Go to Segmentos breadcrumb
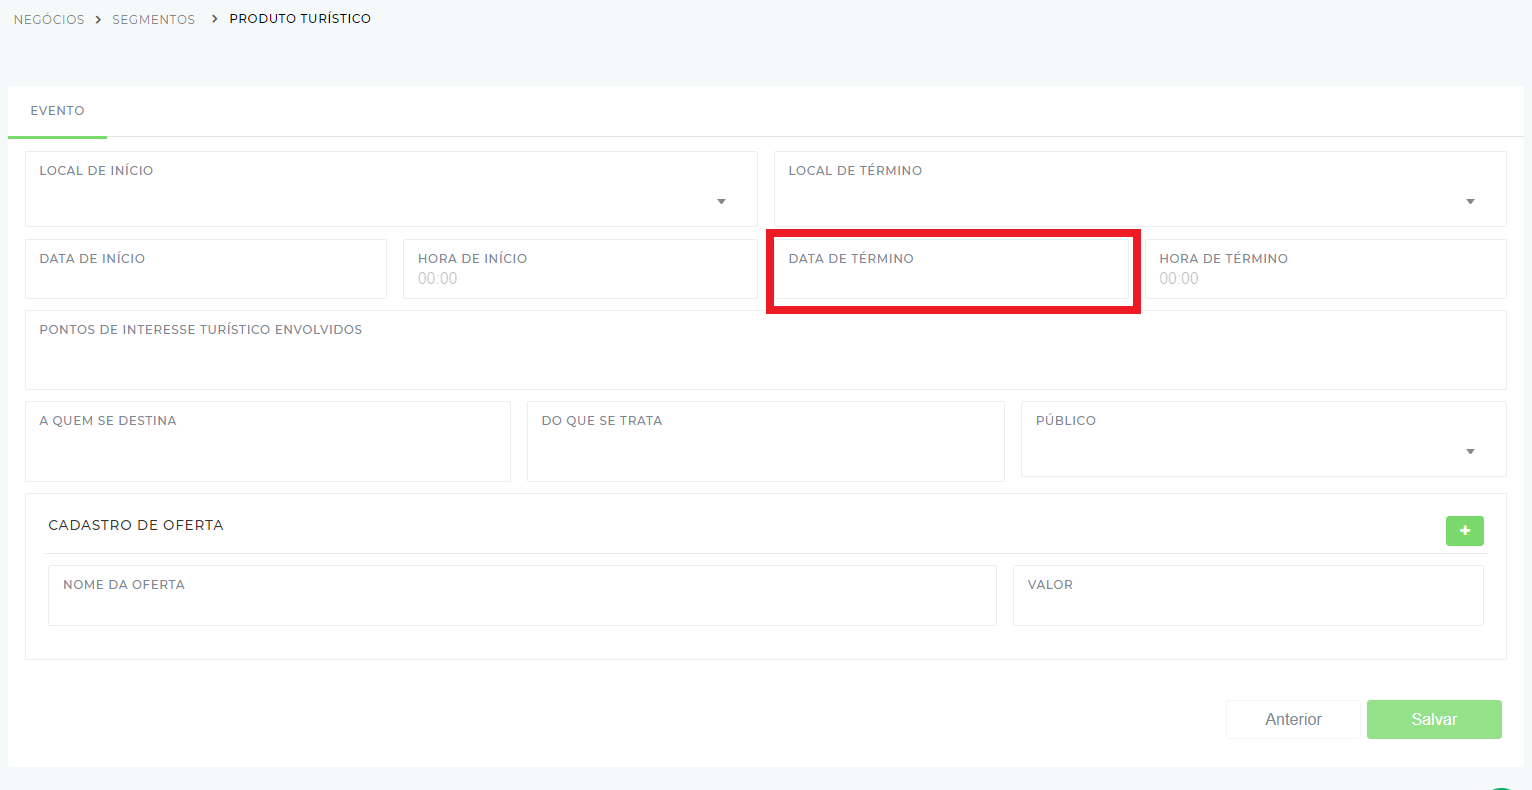 [x=153, y=20]
